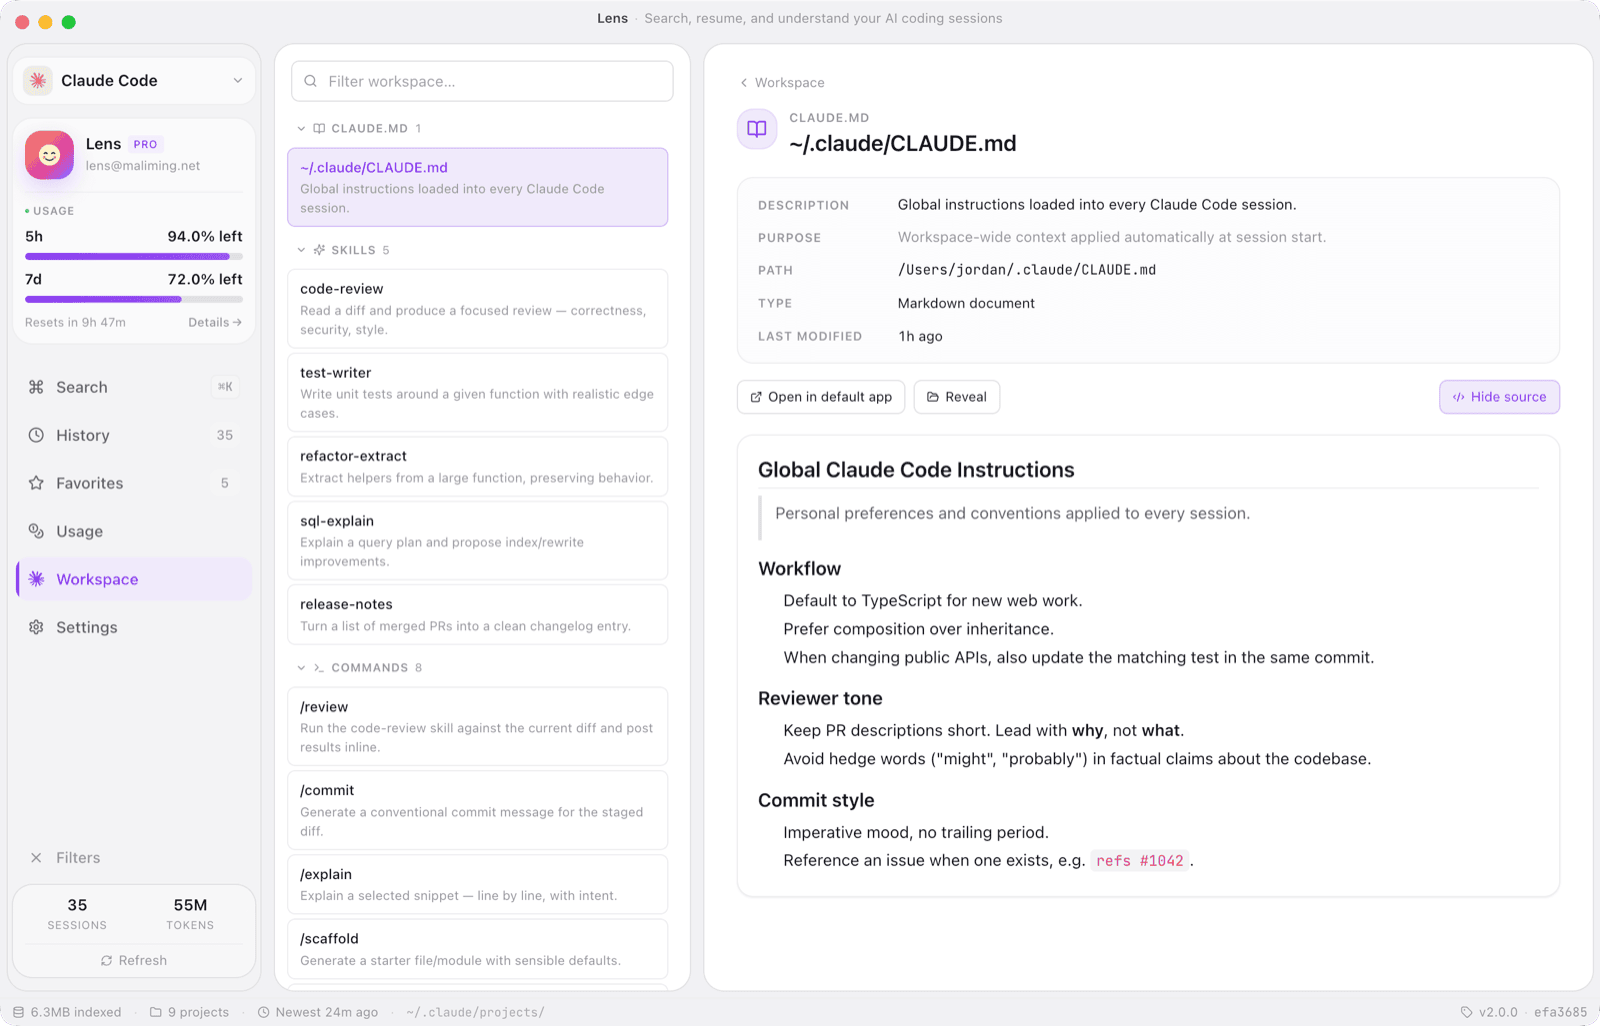1600x1026 pixels.
Task: Click the History clock icon
Action: pyautogui.click(x=36, y=435)
